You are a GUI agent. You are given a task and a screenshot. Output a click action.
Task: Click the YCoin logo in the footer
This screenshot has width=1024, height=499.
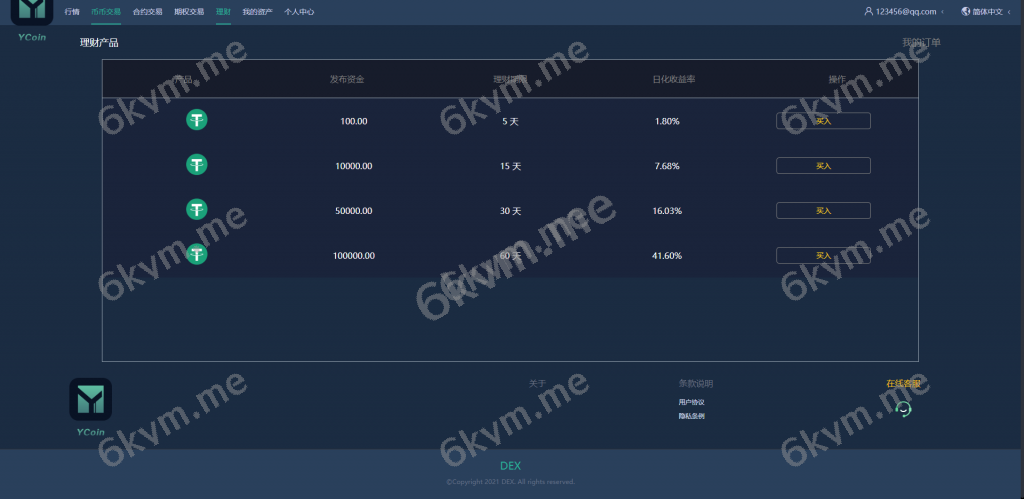pos(90,400)
